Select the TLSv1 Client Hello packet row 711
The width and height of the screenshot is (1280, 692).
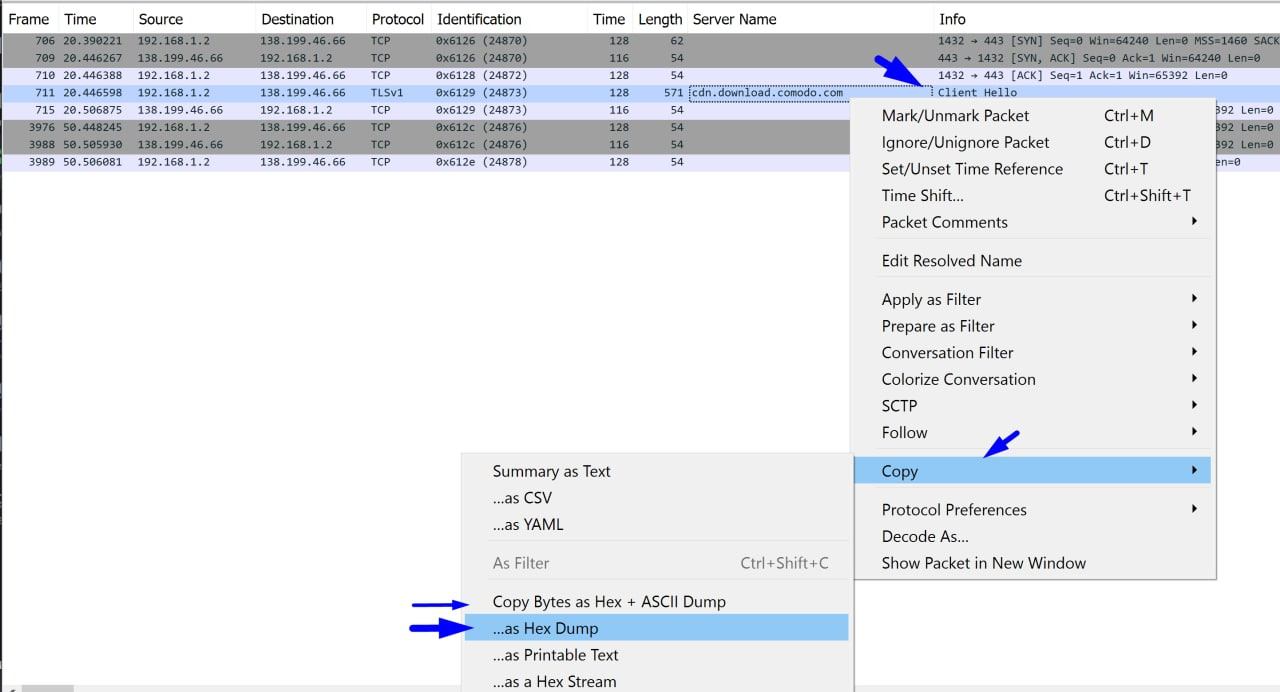tap(400, 92)
